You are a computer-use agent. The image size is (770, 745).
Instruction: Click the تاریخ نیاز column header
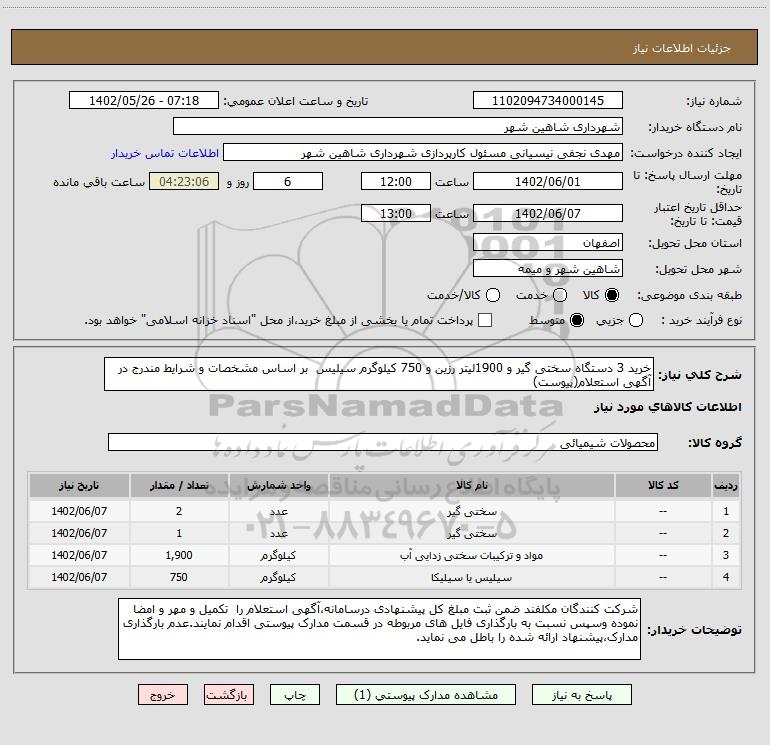coord(79,485)
